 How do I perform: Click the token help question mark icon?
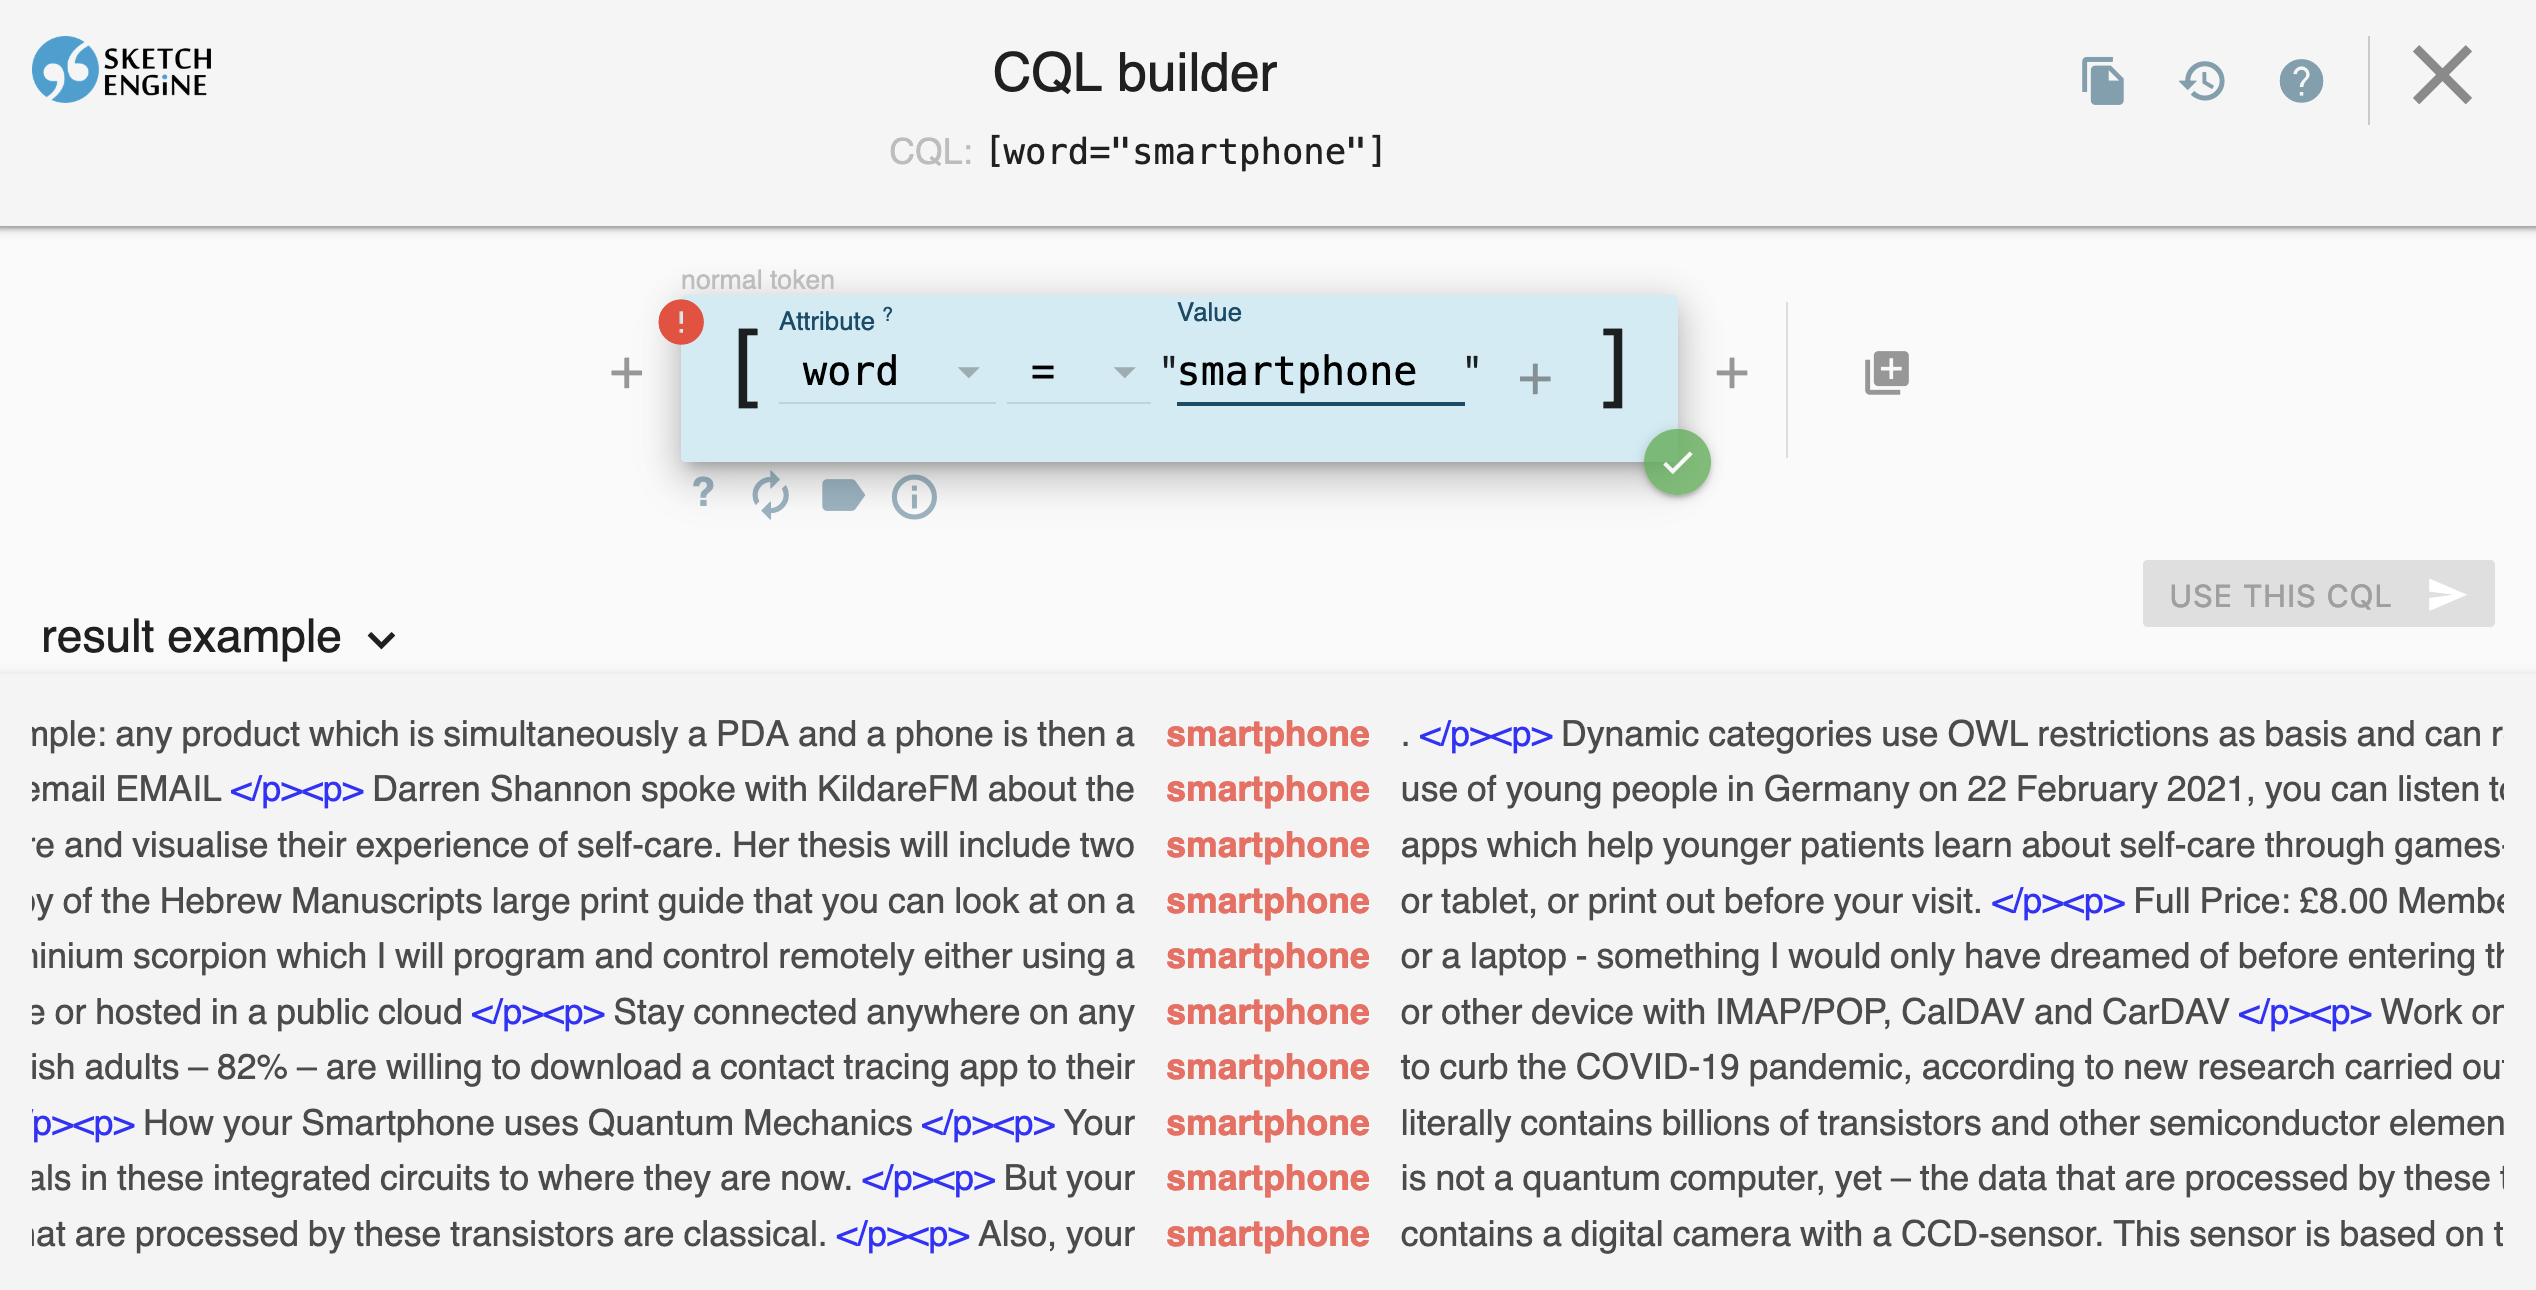click(x=703, y=493)
